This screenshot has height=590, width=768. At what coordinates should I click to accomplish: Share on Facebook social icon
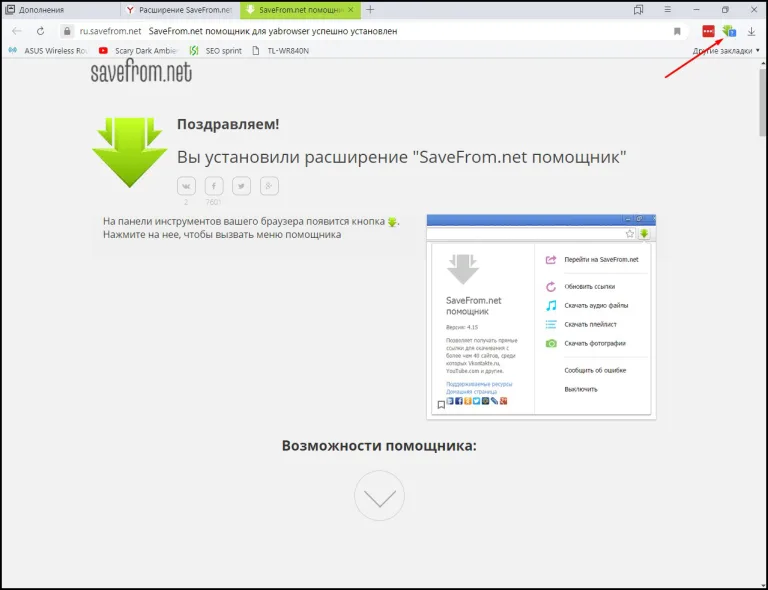pyautogui.click(x=214, y=186)
